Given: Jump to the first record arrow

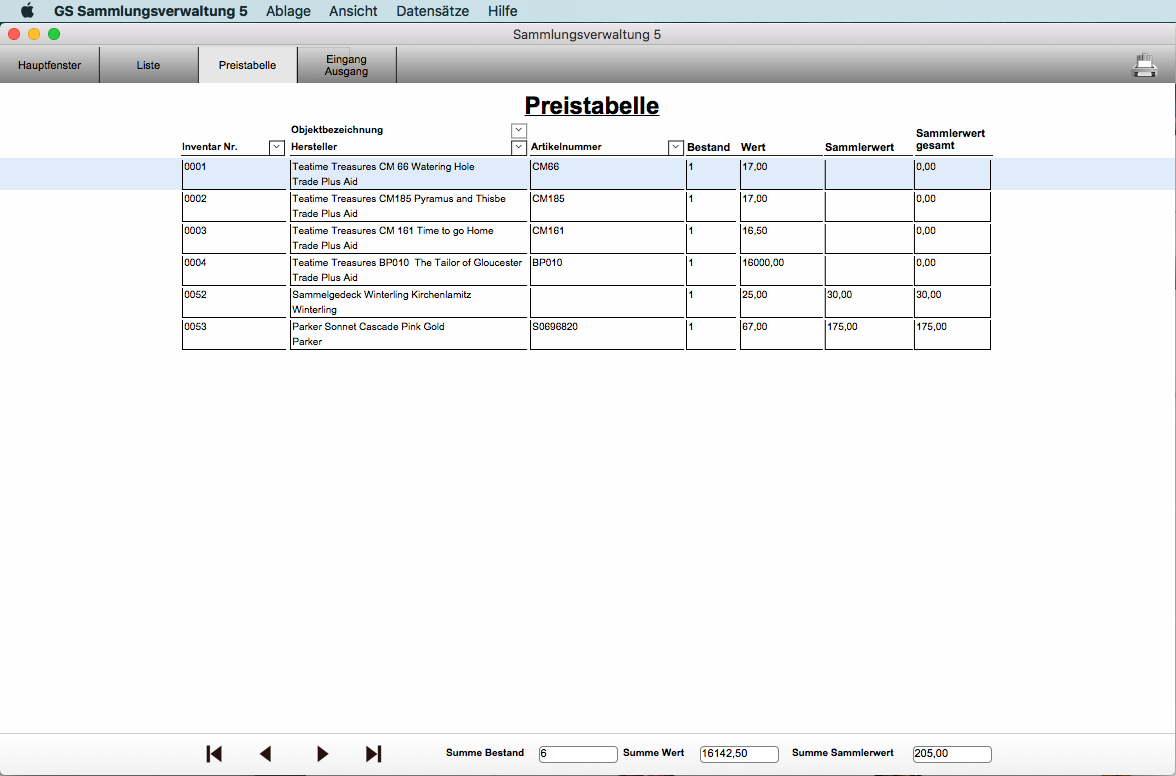Looking at the screenshot, I should pos(214,754).
